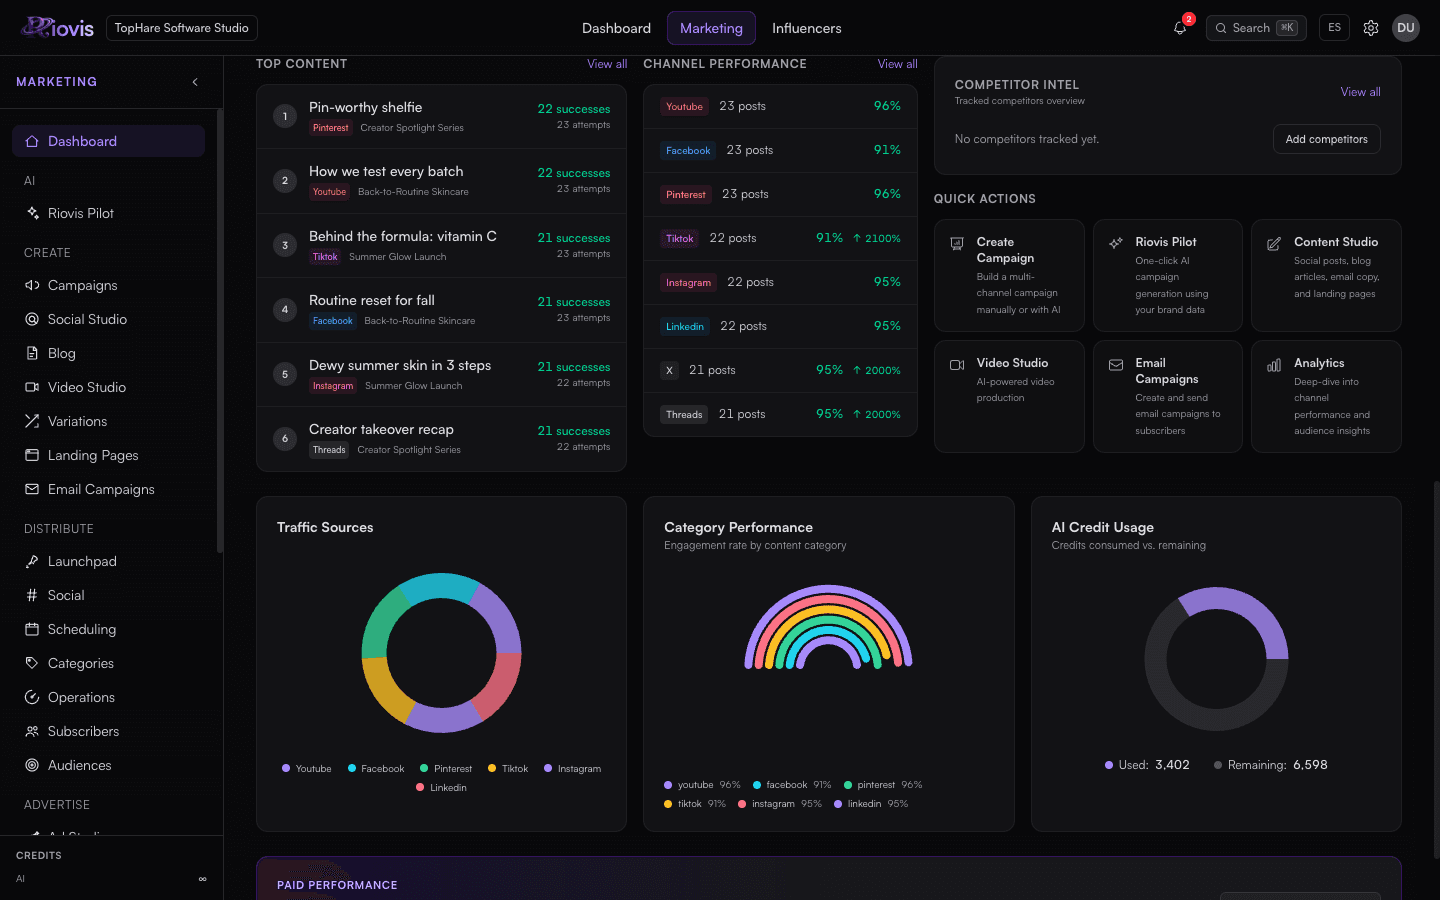
Task: Click the Paid Performance heading
Action: coord(337,885)
